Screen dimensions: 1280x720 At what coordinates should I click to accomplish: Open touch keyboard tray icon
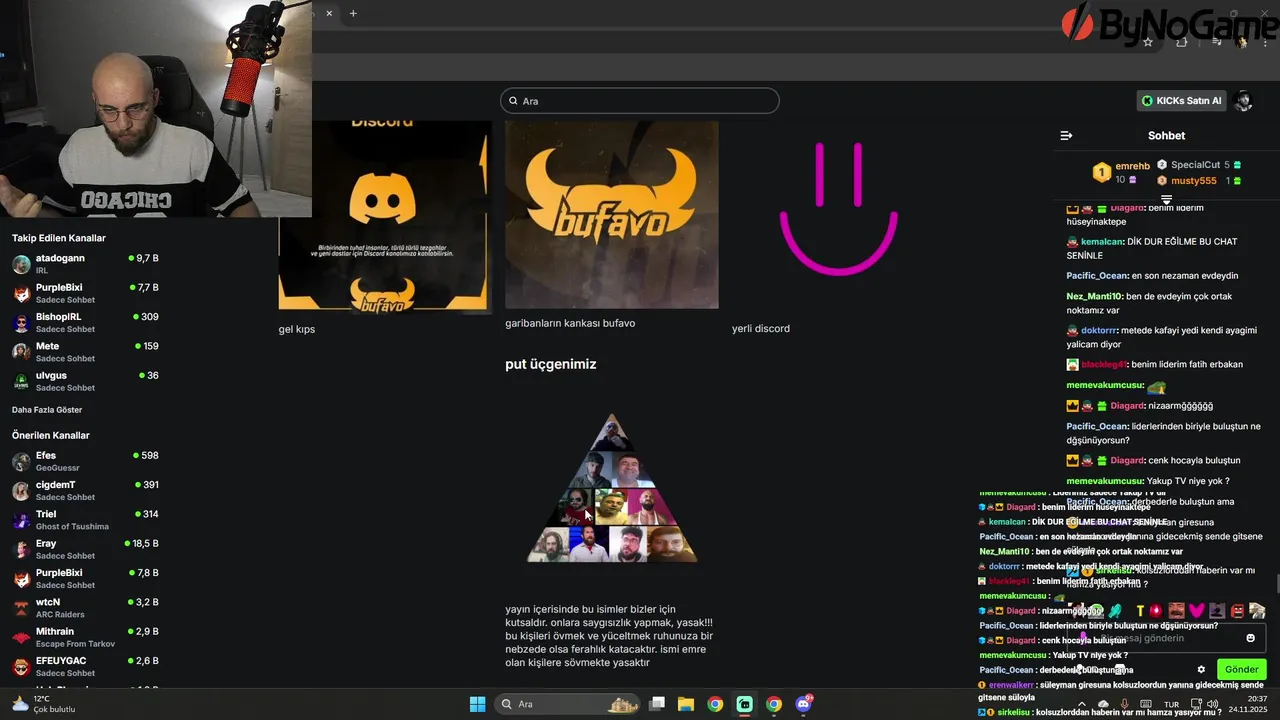click(x=1147, y=704)
